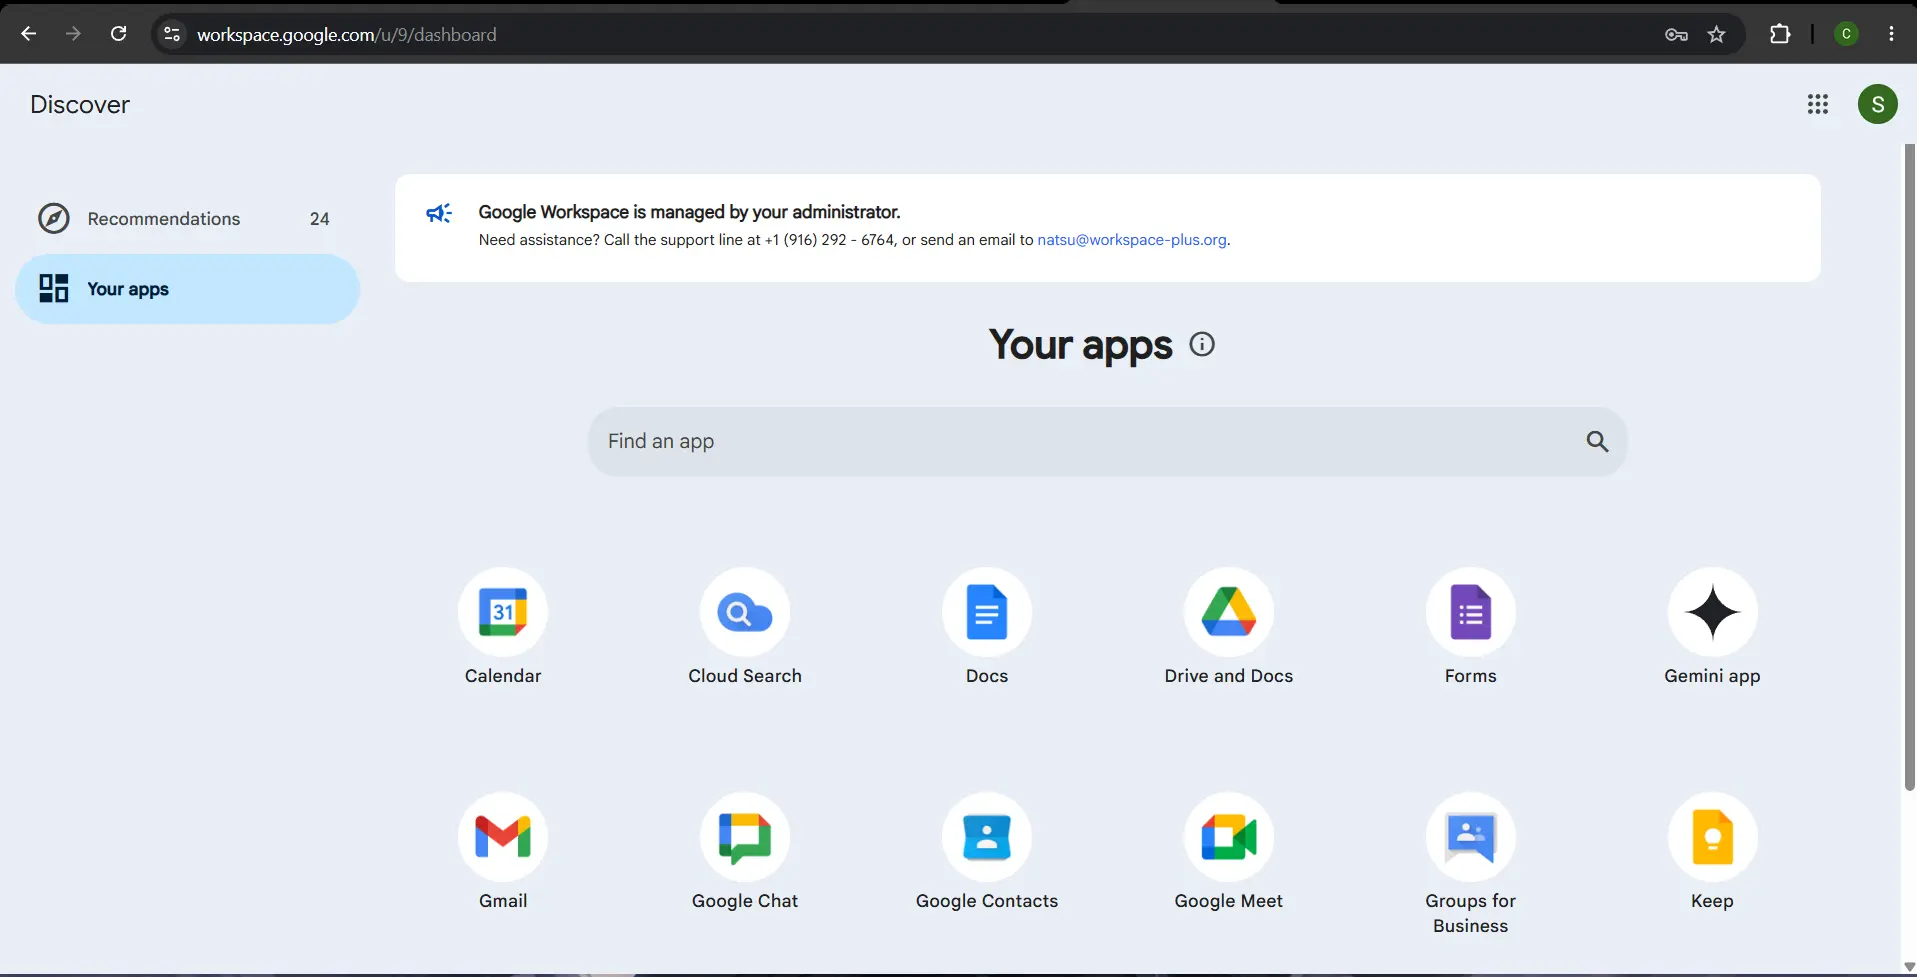1917x977 pixels.
Task: Open Google Chat app
Action: point(745,837)
